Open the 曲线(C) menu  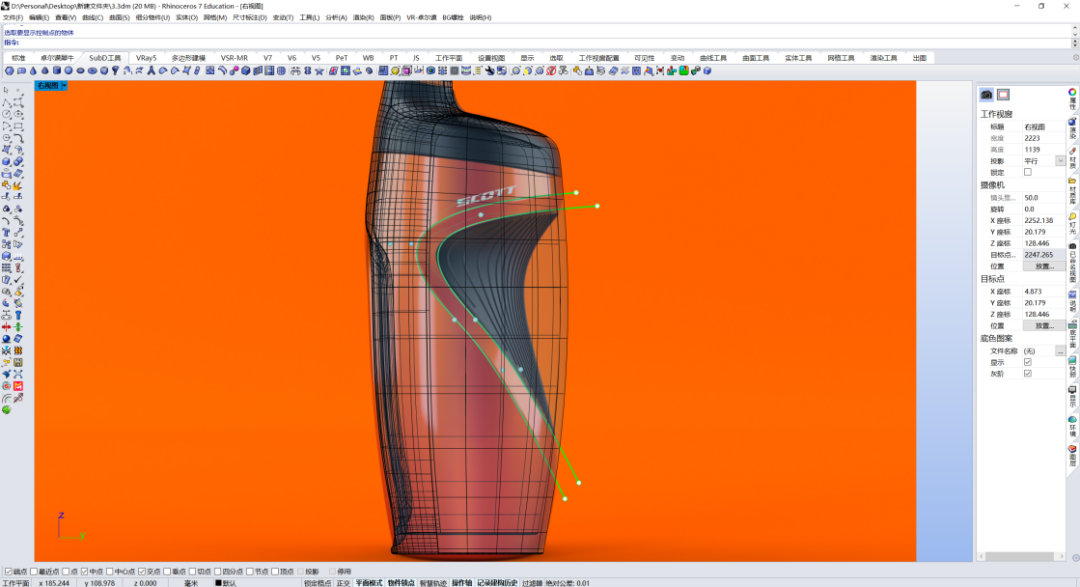(x=92, y=17)
